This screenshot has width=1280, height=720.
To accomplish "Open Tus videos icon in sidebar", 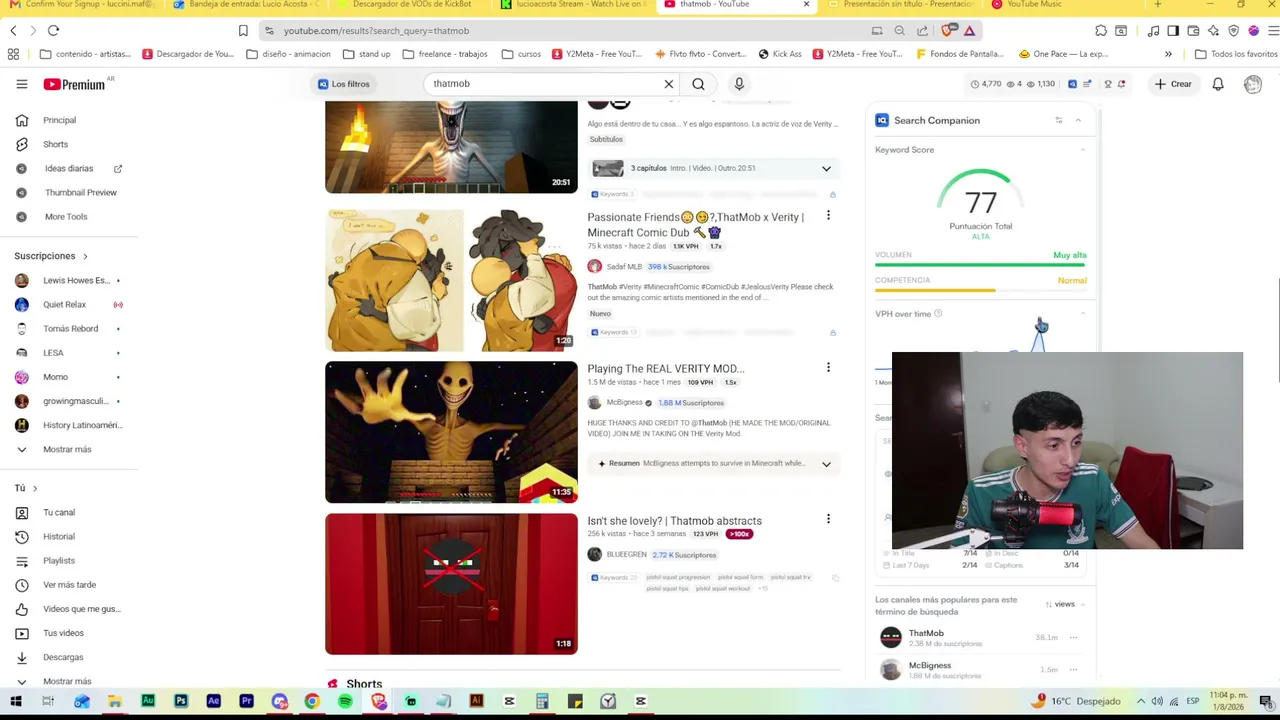I will pos(21,633).
